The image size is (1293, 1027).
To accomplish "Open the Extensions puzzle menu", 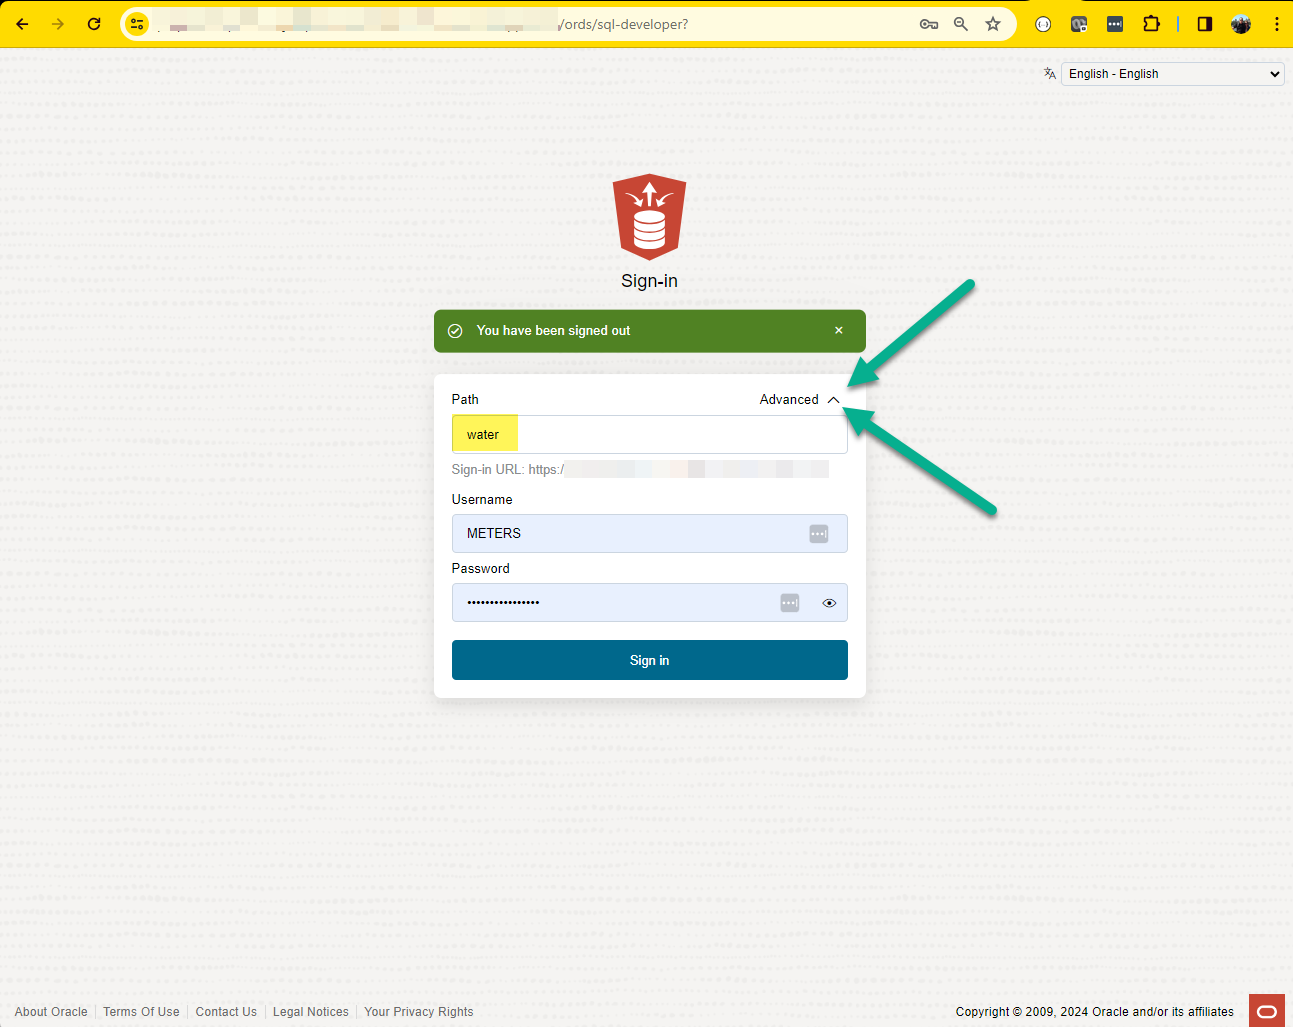I will pyautogui.click(x=1151, y=24).
